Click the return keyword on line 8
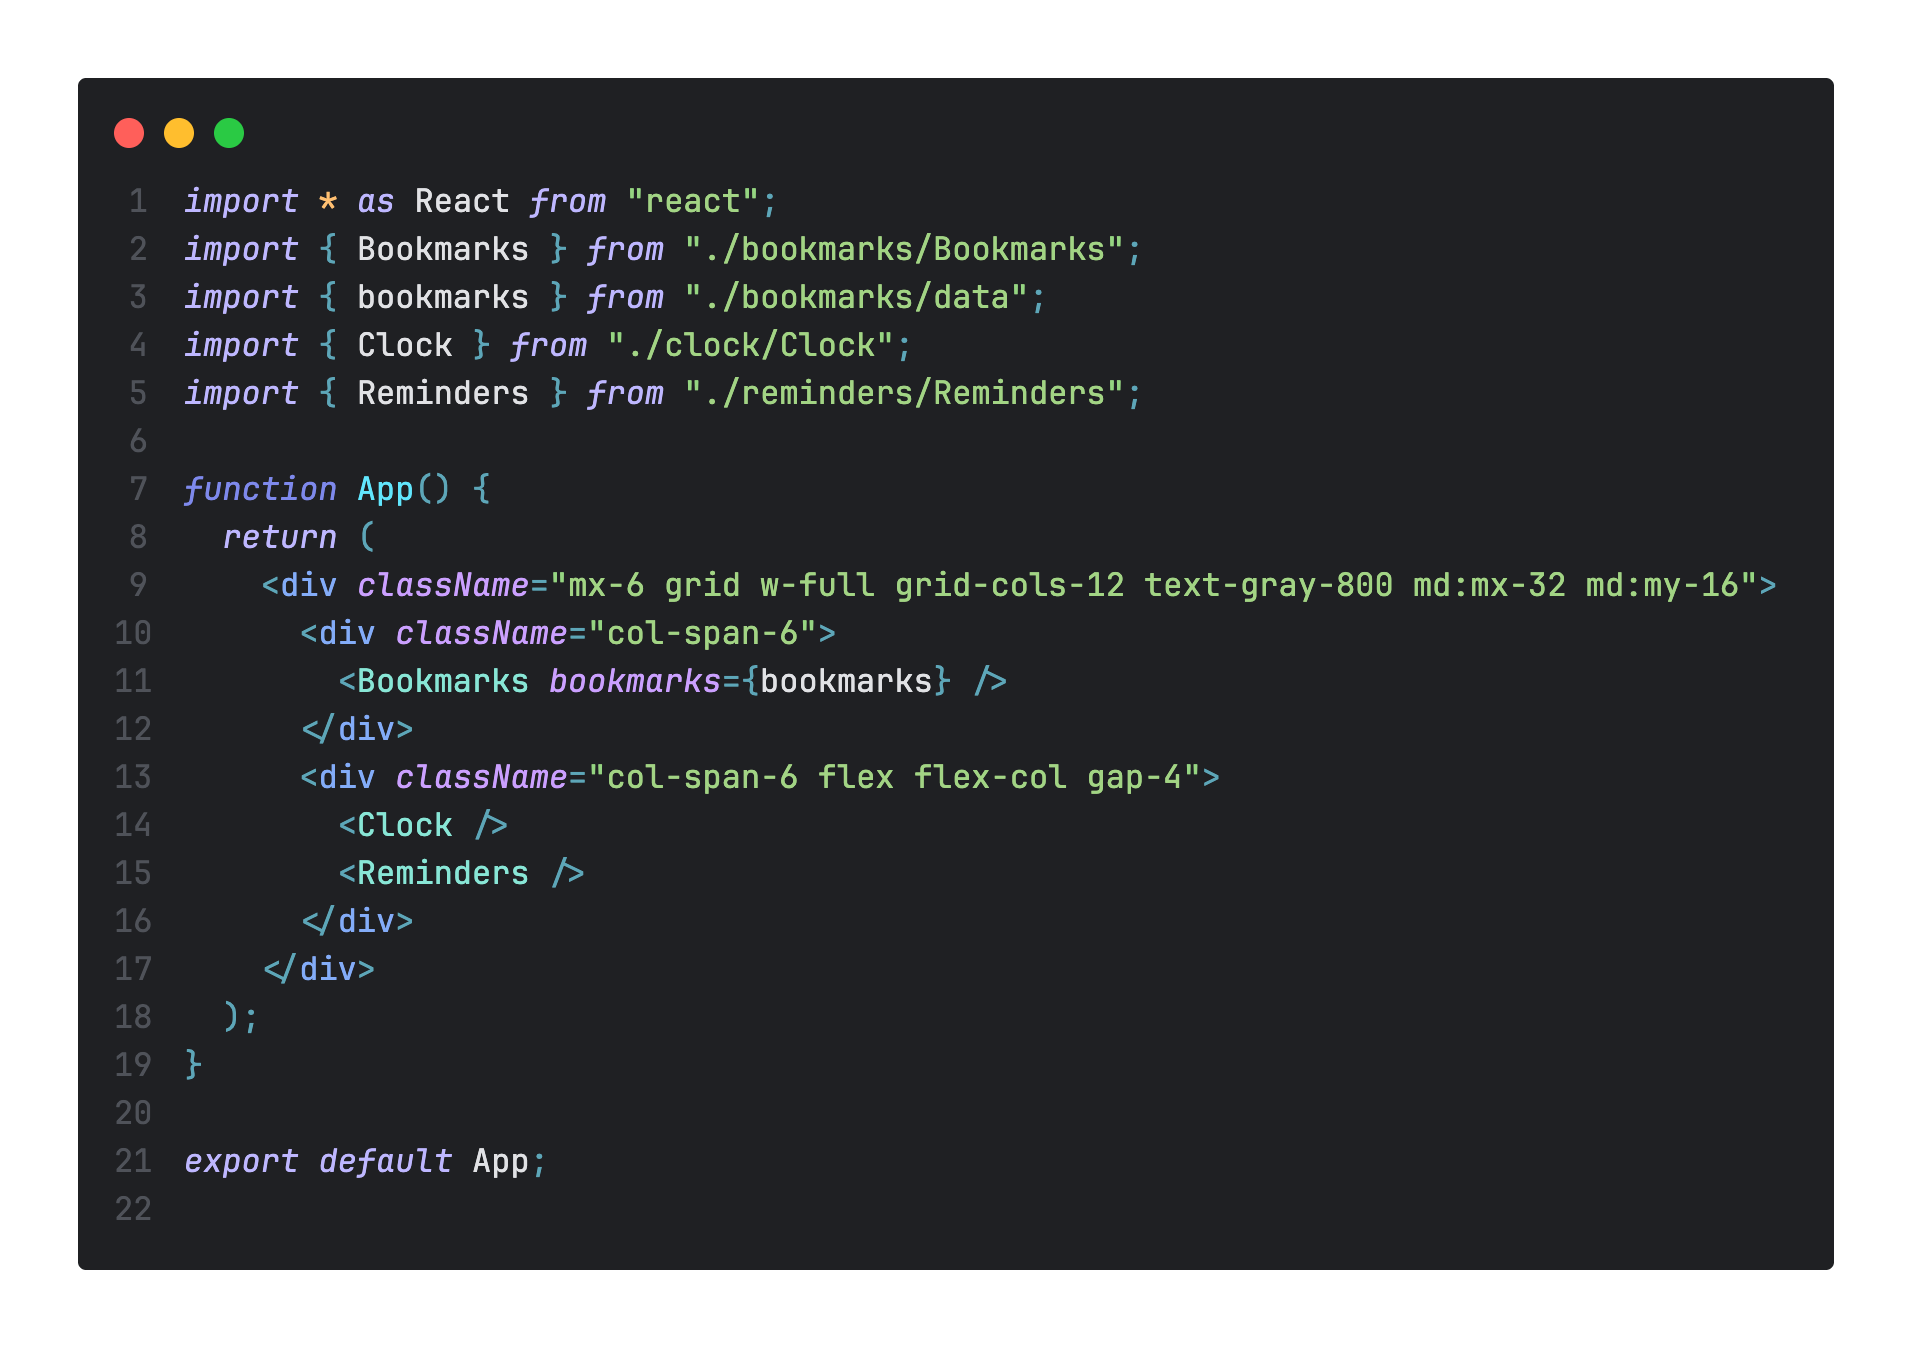Viewport: 1912px width, 1348px height. (x=280, y=537)
